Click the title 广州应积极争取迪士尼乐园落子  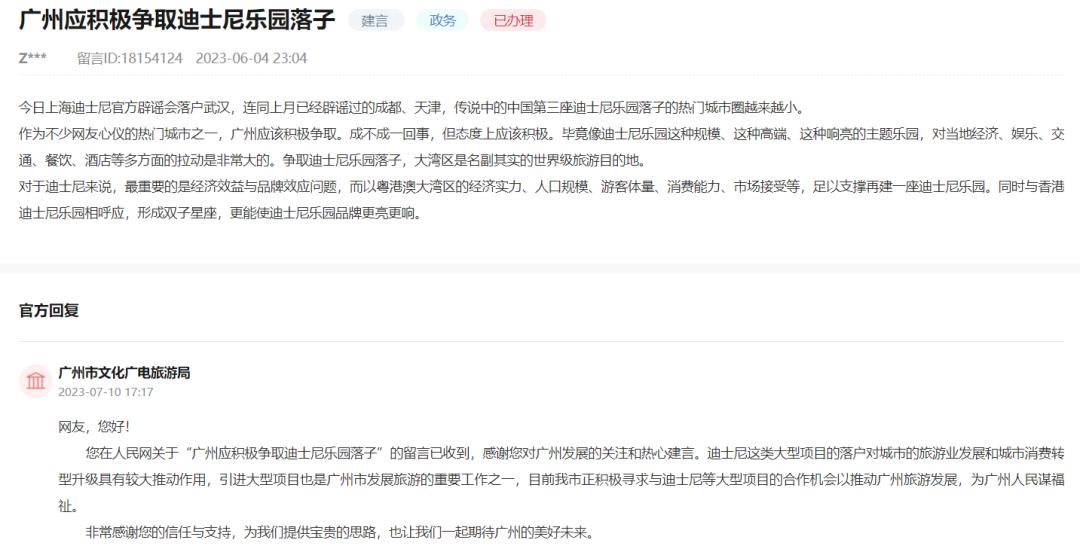177,20
